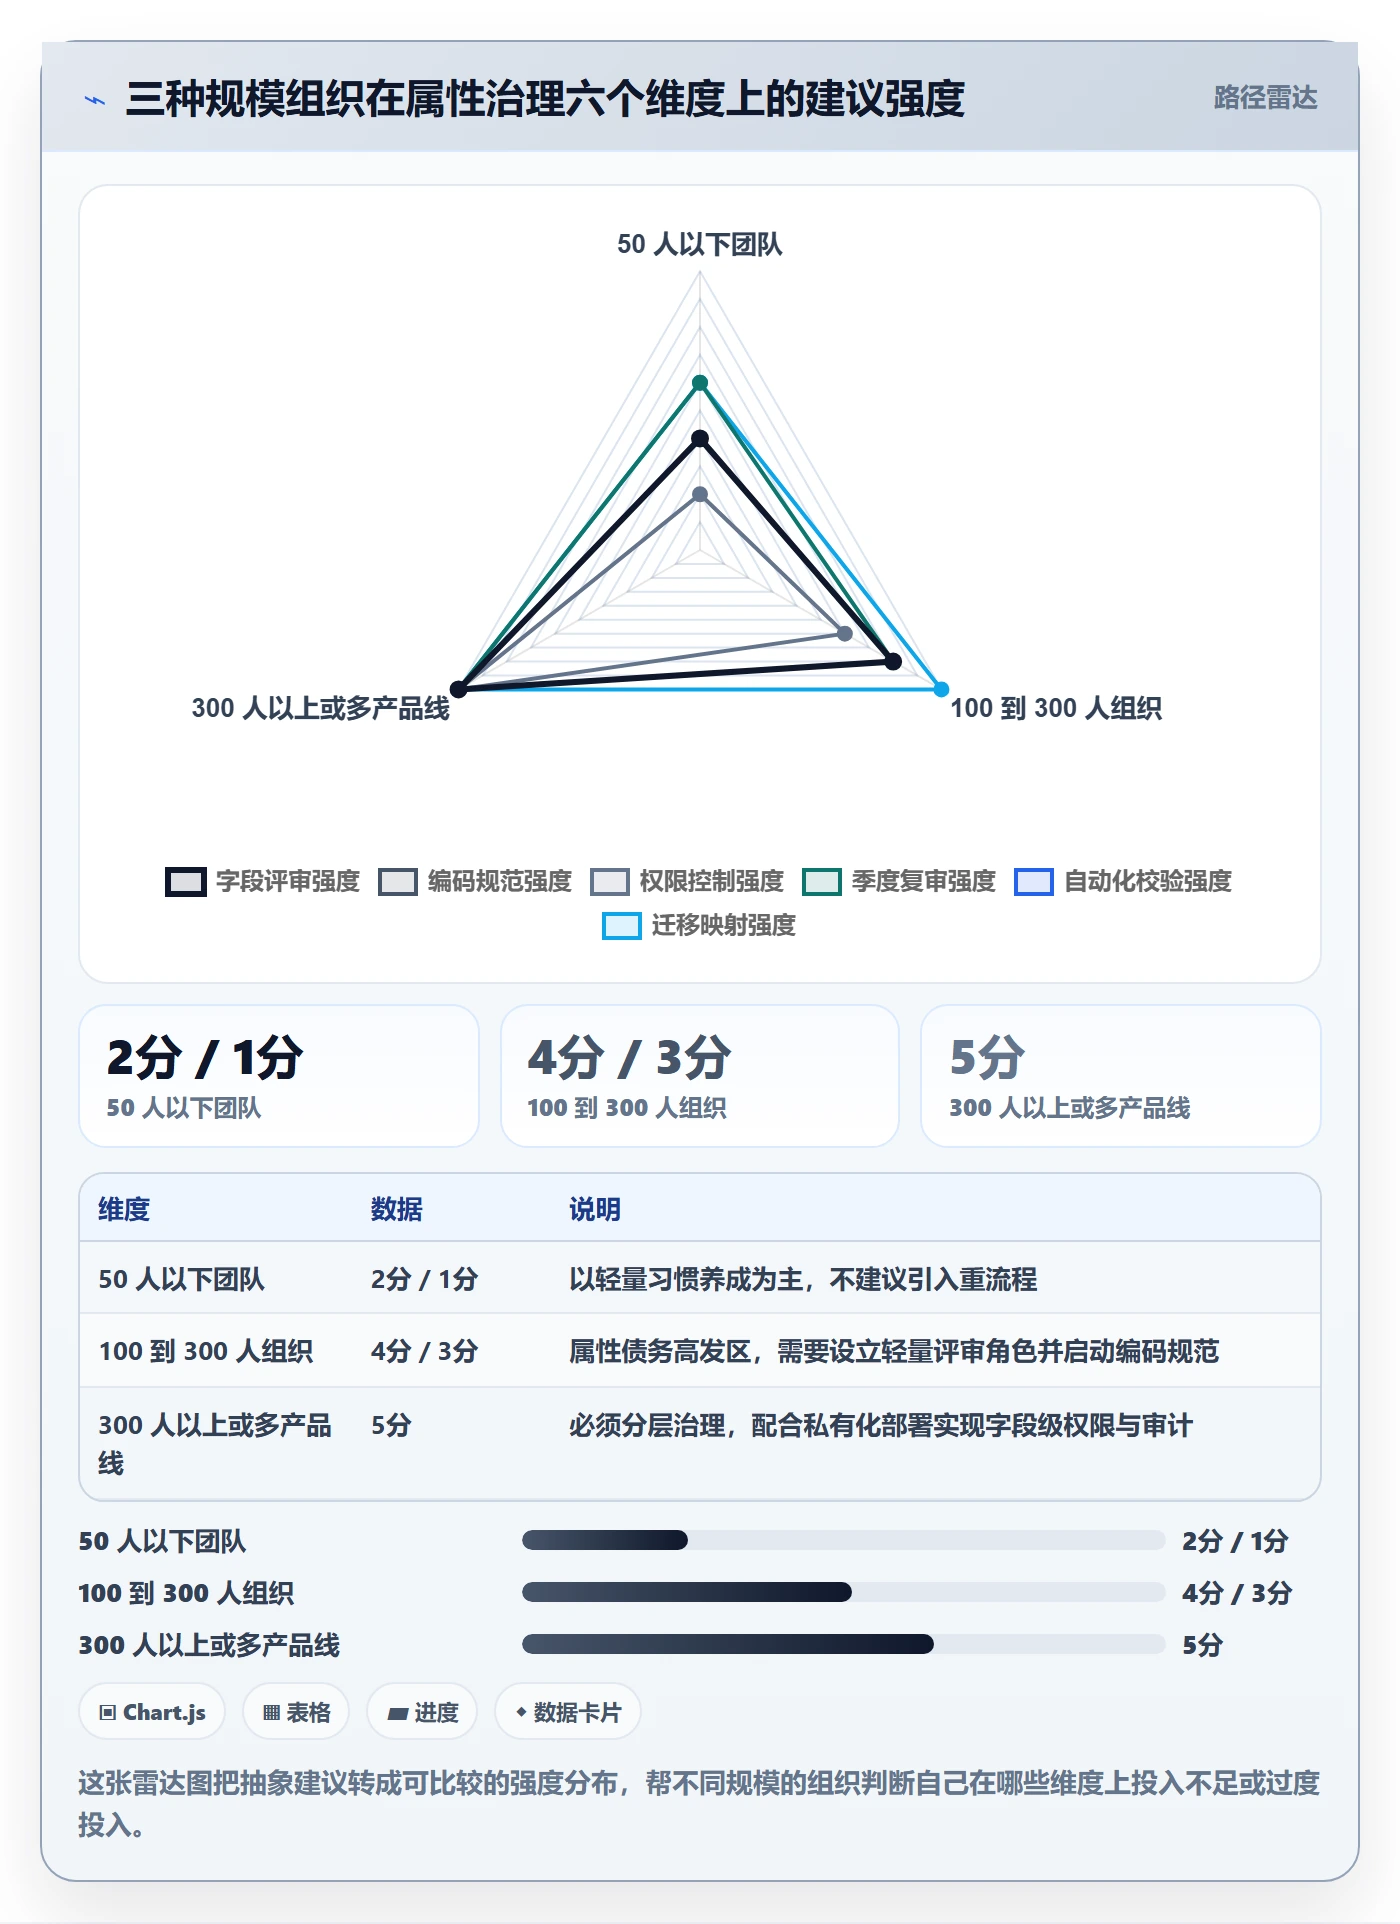Toggle 字段评审强度 legend dataset

point(263,881)
